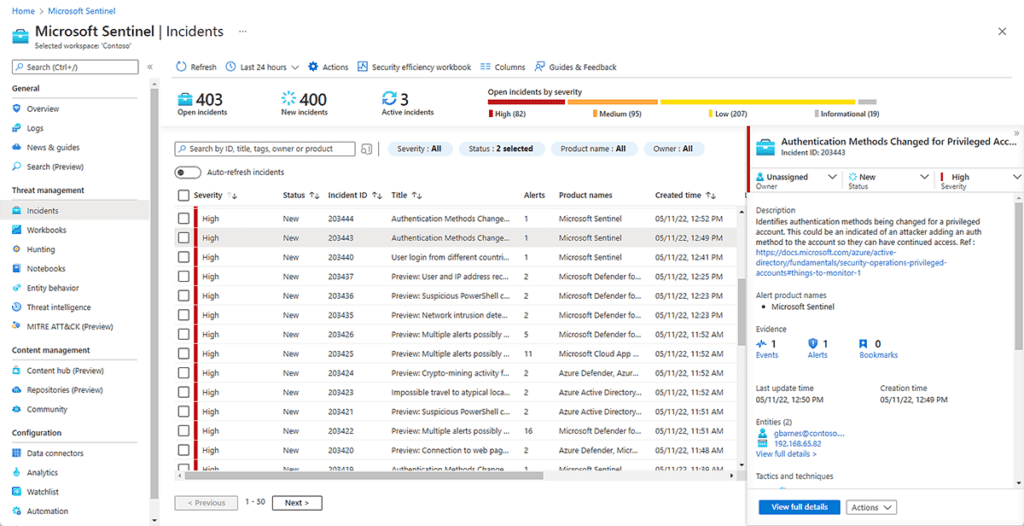Open Hunting from the sidebar

40,249
